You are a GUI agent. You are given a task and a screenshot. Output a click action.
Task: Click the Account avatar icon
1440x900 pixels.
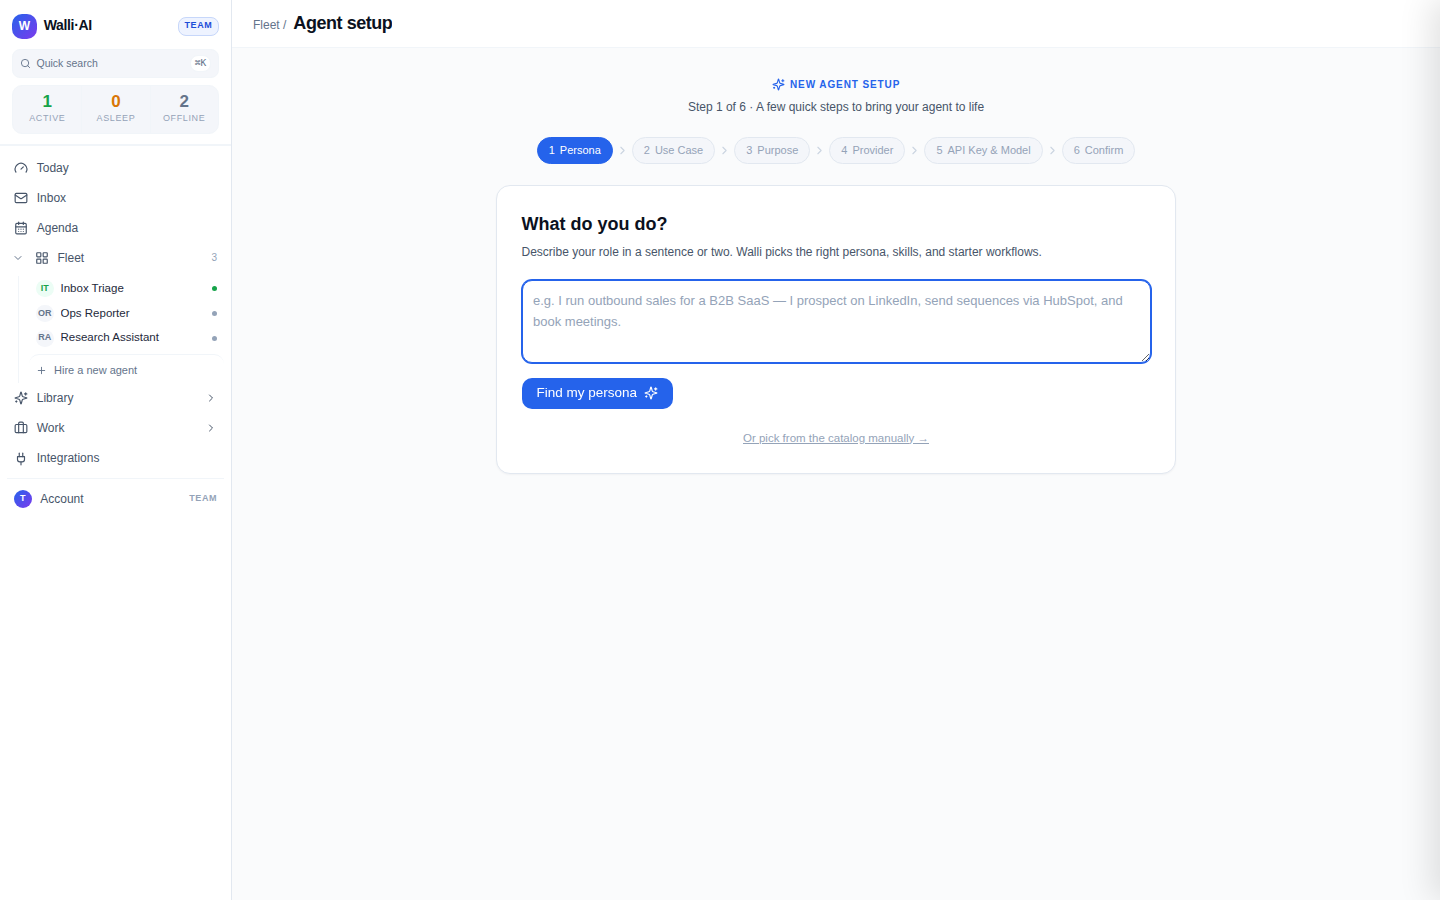point(23,498)
